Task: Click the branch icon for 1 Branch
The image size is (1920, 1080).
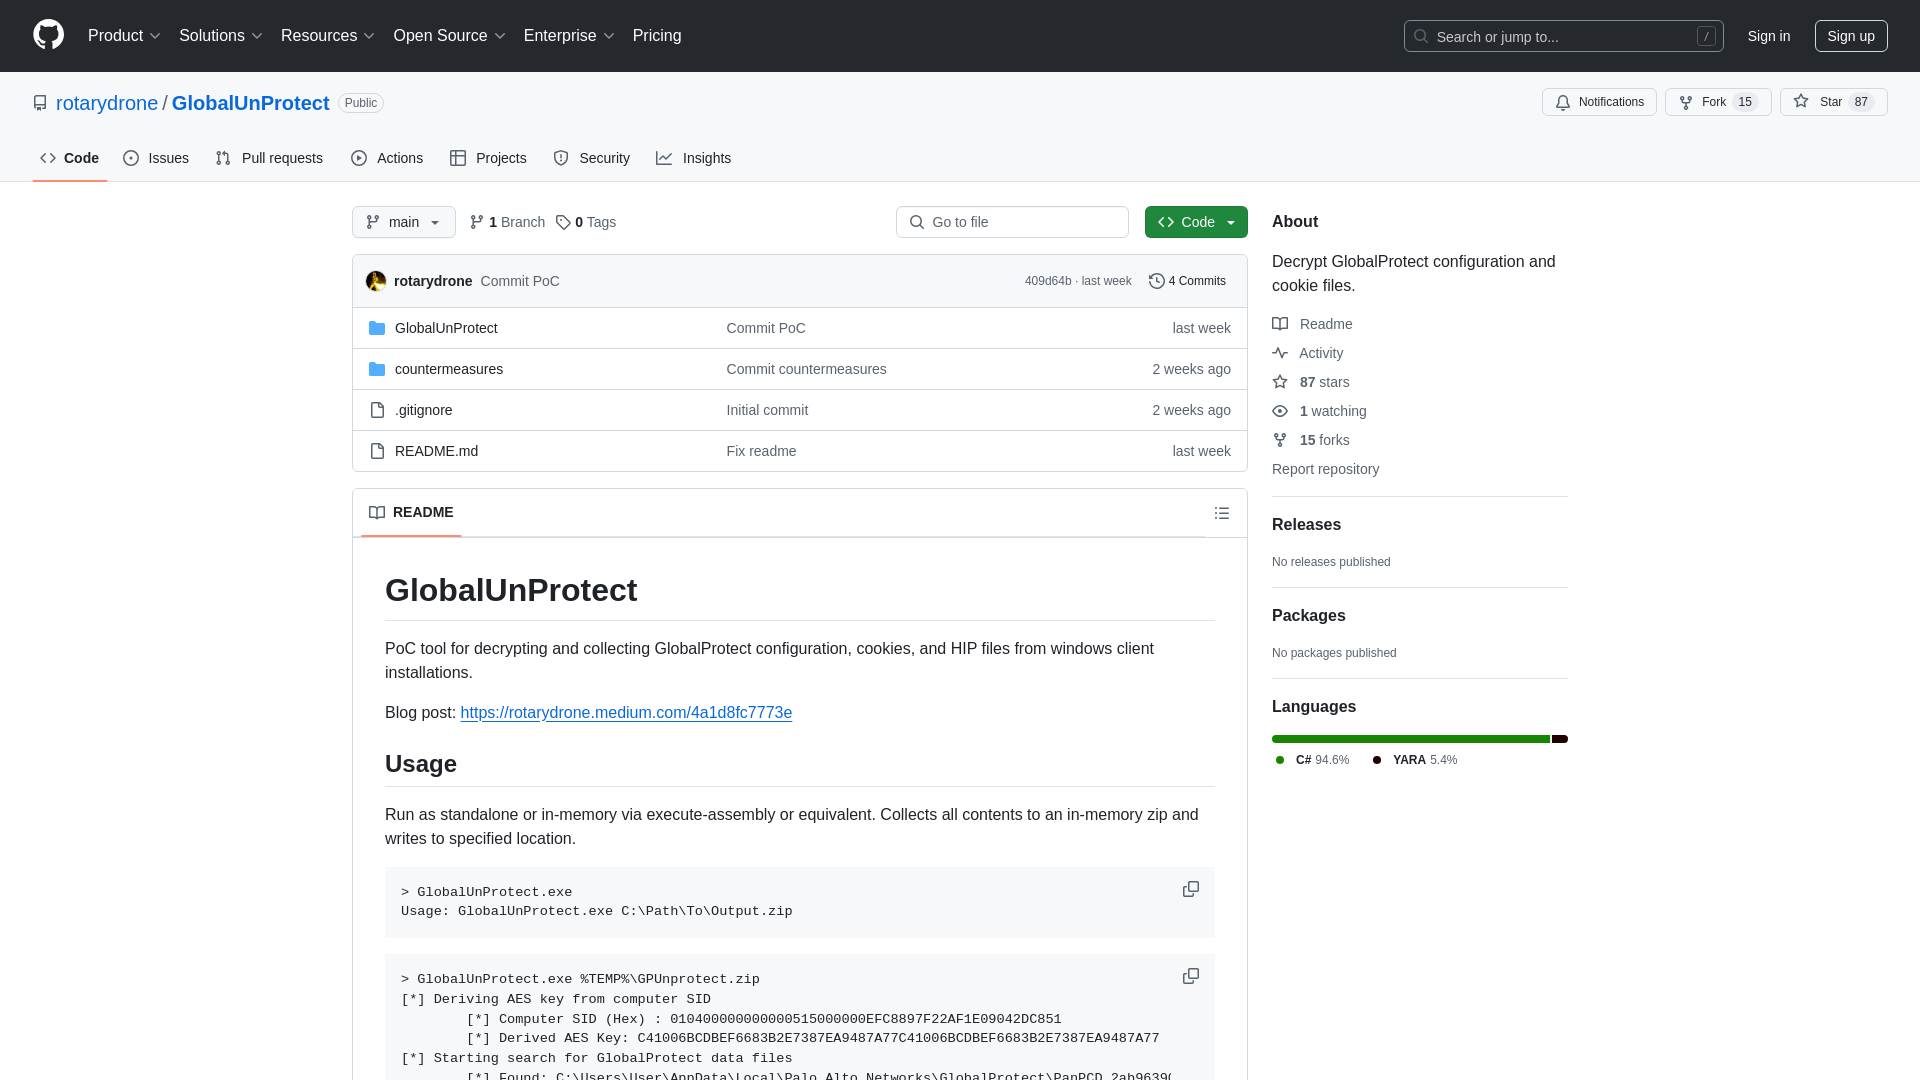Action: pyautogui.click(x=477, y=222)
